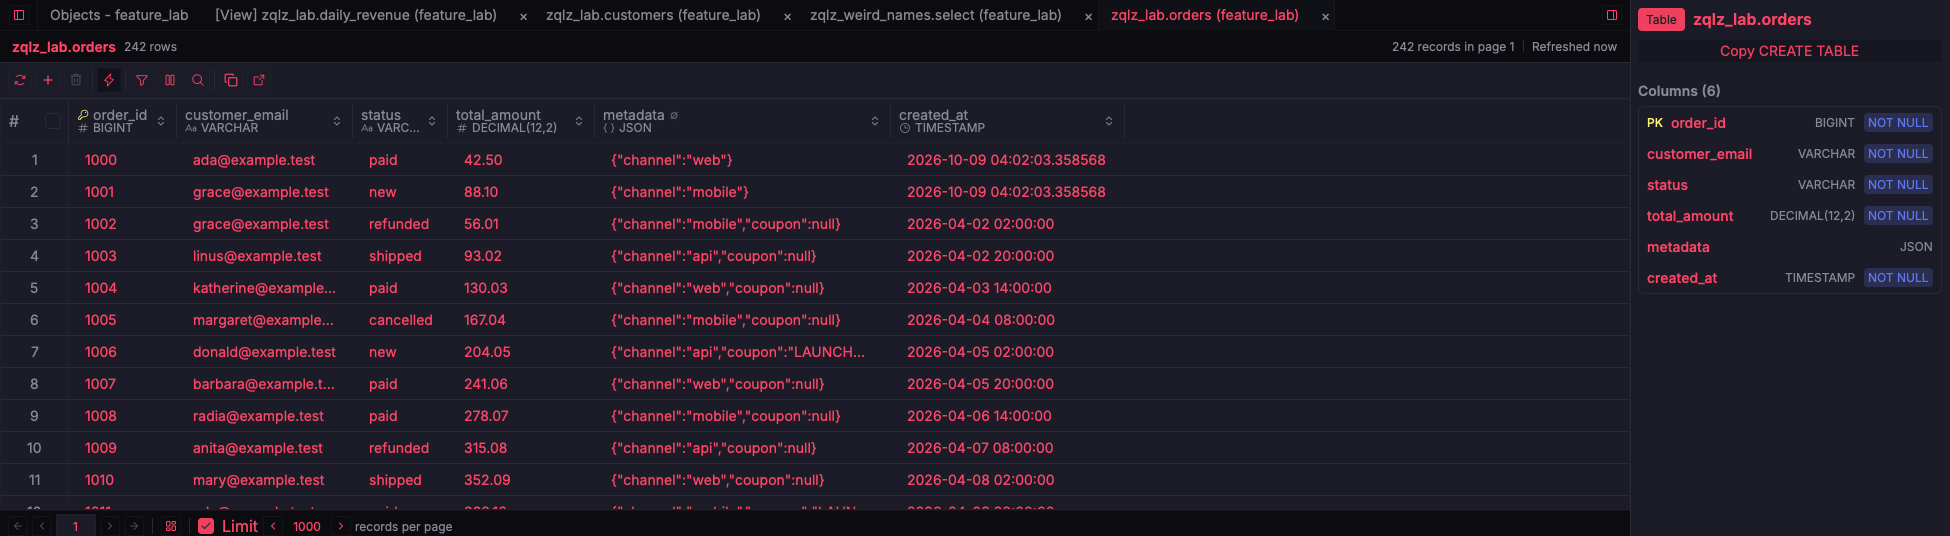Click the export external link icon
The width and height of the screenshot is (1950, 536).
(x=259, y=80)
